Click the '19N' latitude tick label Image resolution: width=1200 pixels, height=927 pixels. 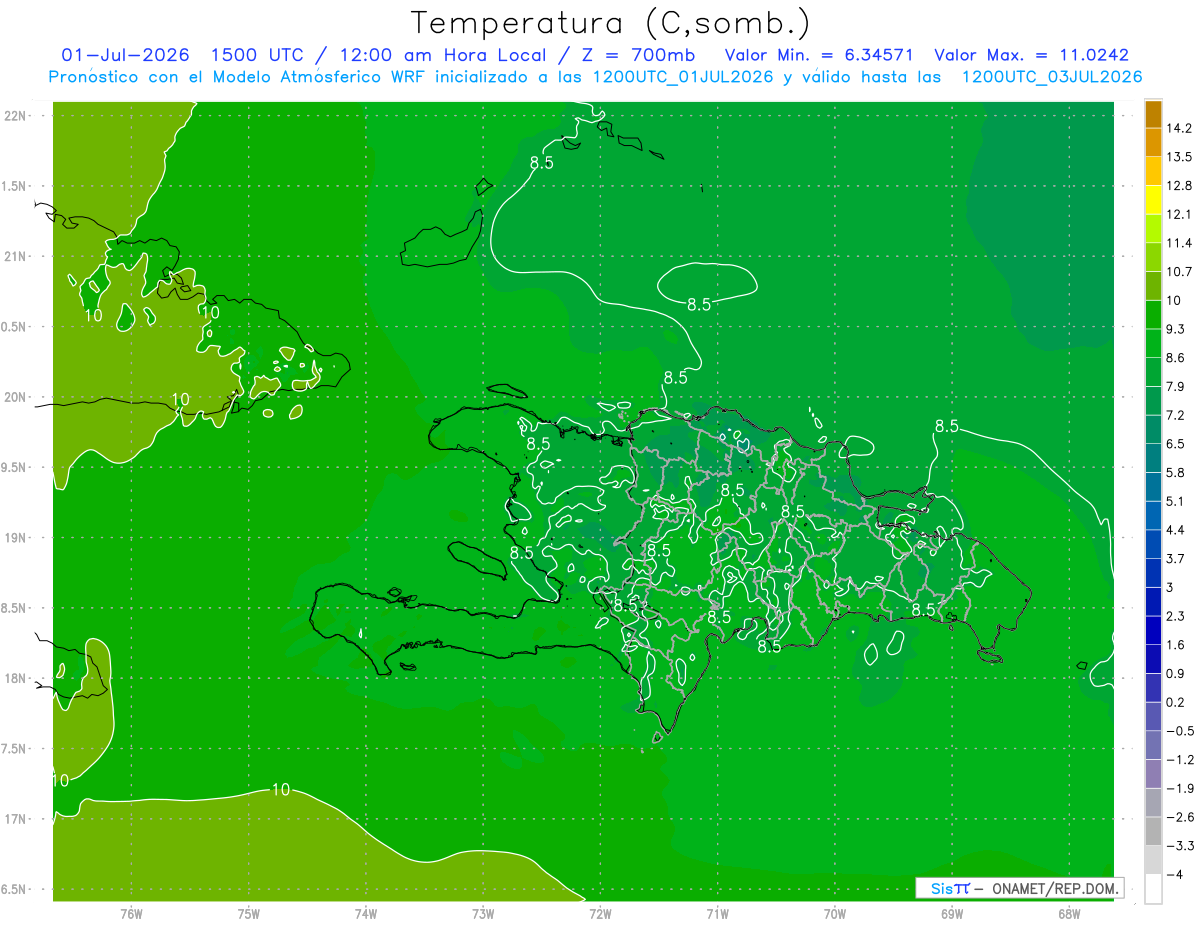pos(16,538)
